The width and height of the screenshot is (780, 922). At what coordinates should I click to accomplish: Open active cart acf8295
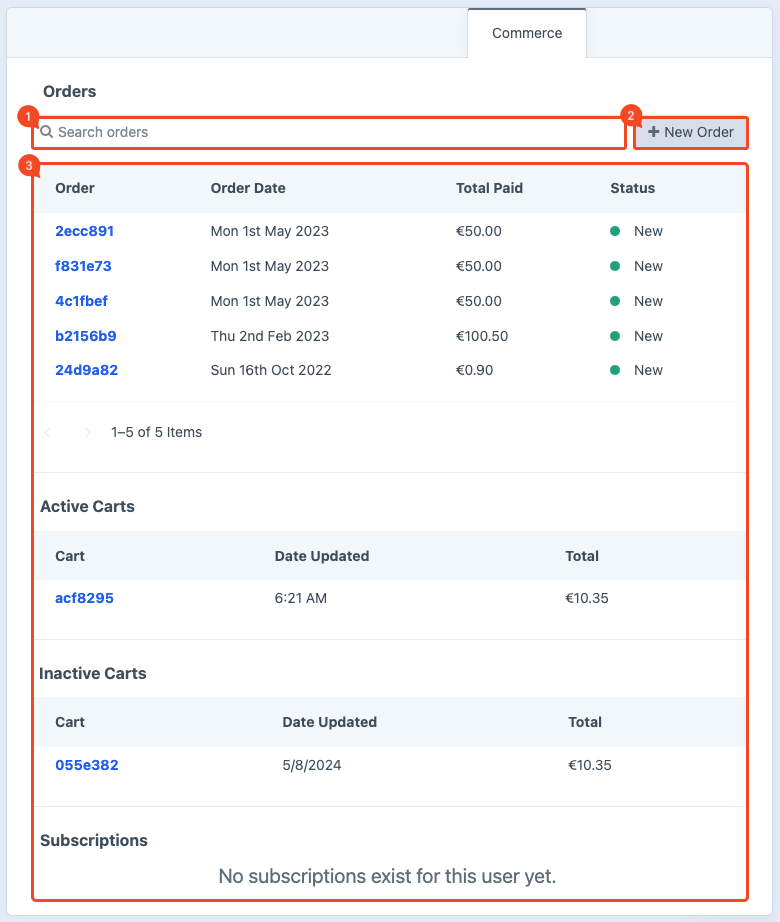click(x=84, y=598)
